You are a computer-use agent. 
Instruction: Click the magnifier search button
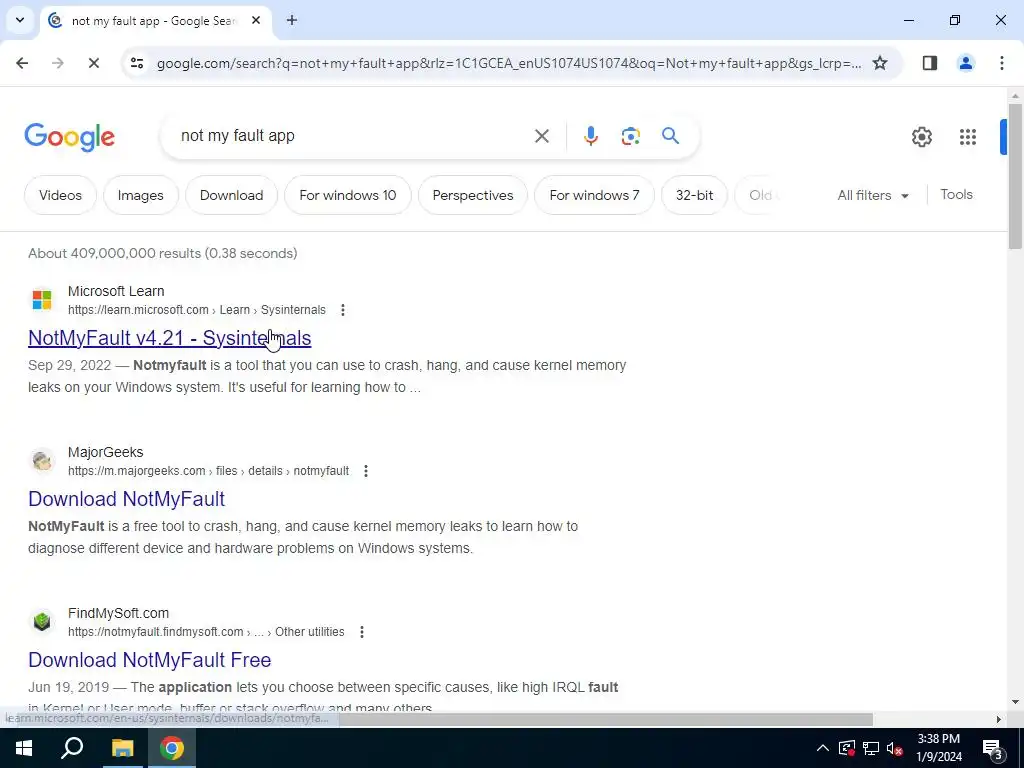(x=670, y=136)
